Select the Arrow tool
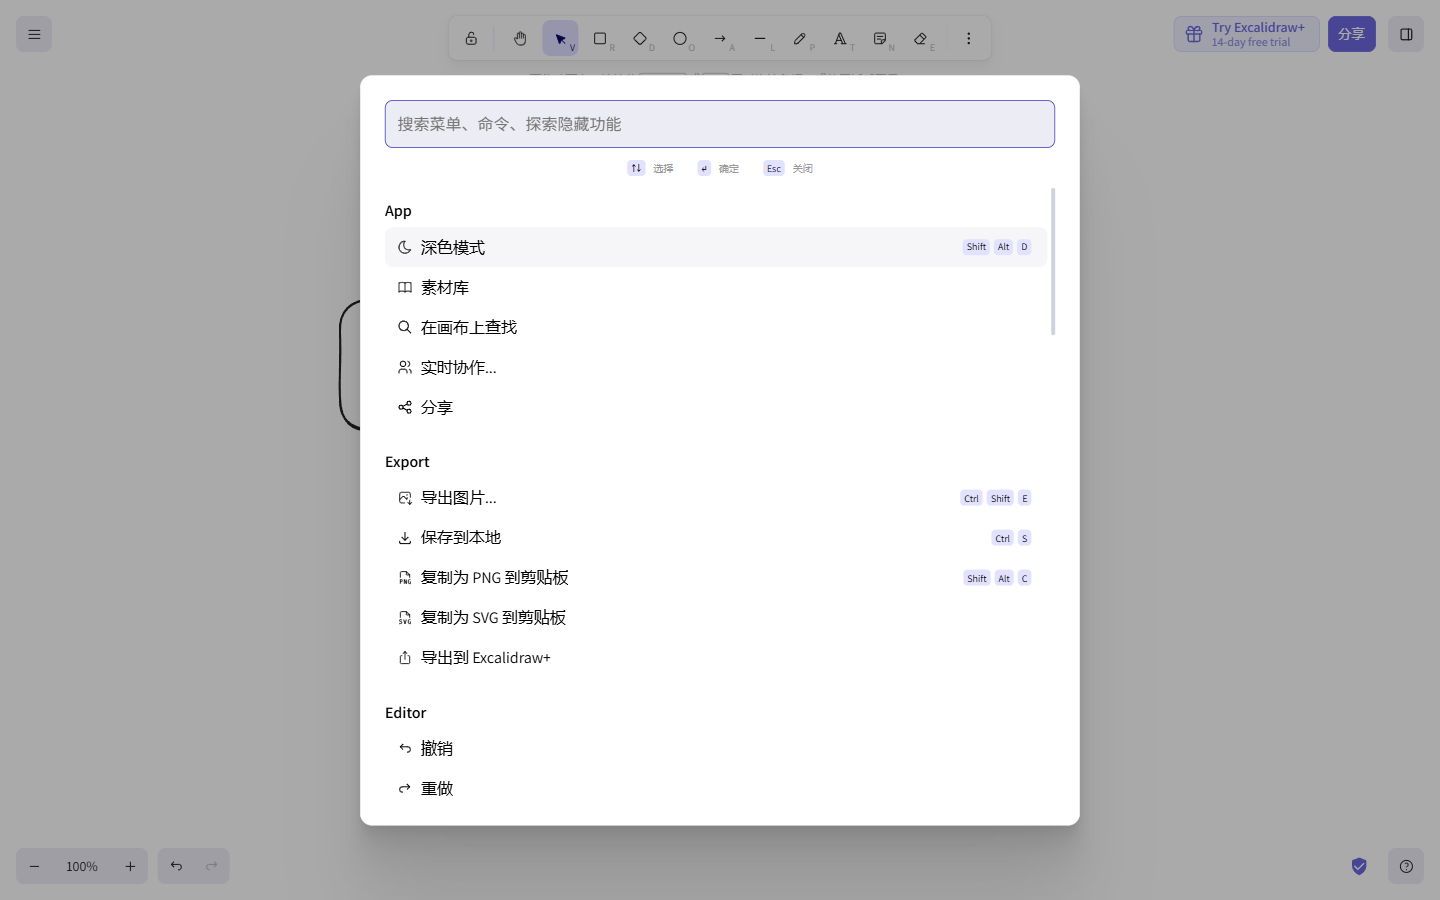 [720, 38]
